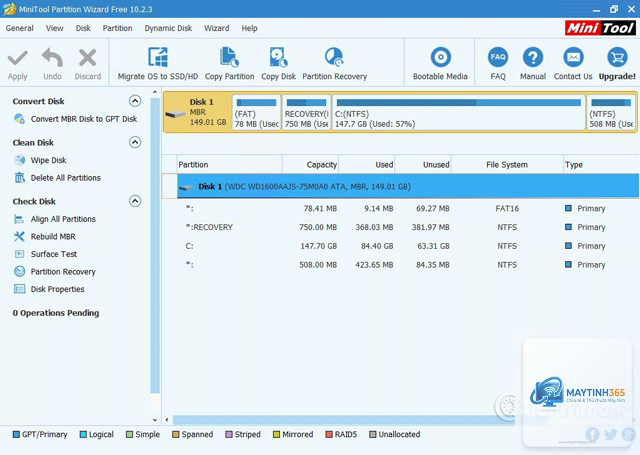This screenshot has width=640, height=455.
Task: Click the Discard X icon
Action: (87, 58)
